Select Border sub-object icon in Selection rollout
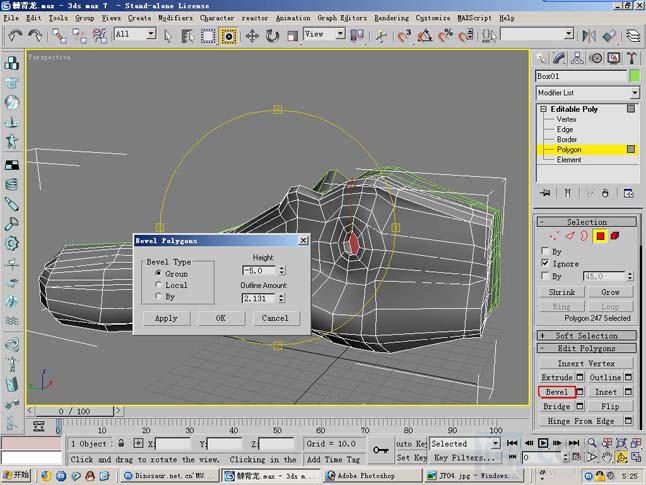Screen dimensions: 646x485 [x=584, y=236]
